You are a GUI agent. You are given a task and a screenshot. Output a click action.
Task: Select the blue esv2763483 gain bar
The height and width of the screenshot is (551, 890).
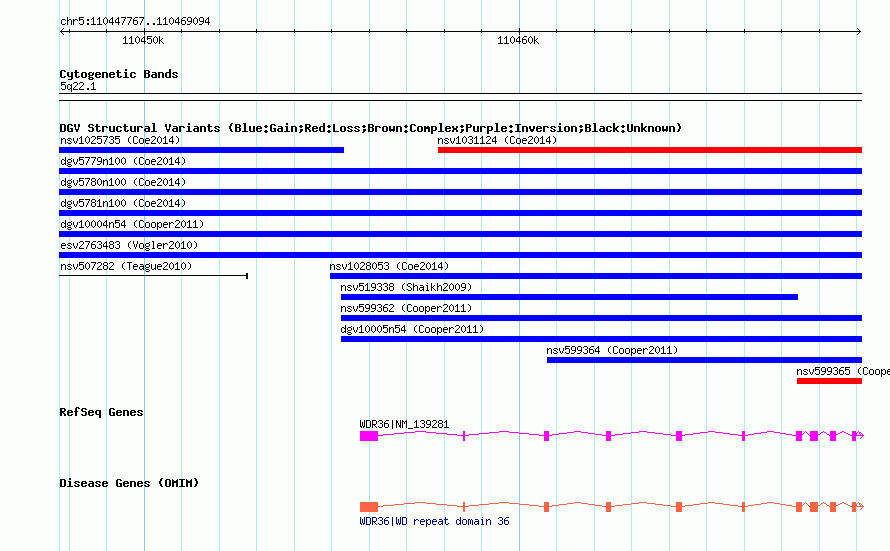[460, 255]
